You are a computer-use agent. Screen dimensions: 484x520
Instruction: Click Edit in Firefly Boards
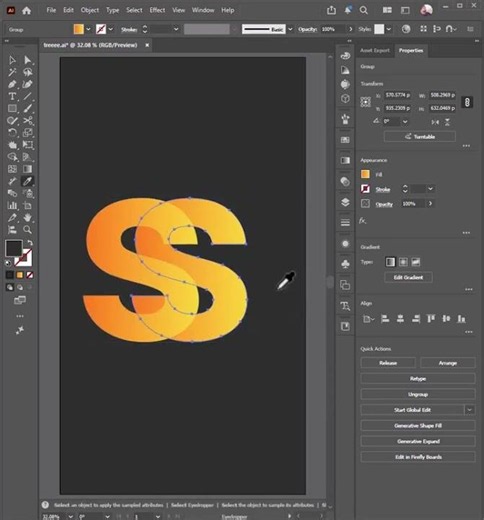[418, 457]
